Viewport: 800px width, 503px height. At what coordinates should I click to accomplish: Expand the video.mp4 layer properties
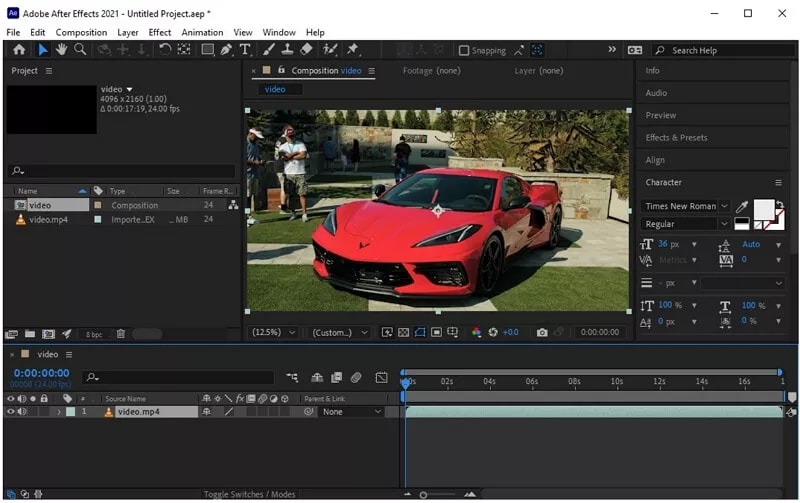click(x=58, y=412)
